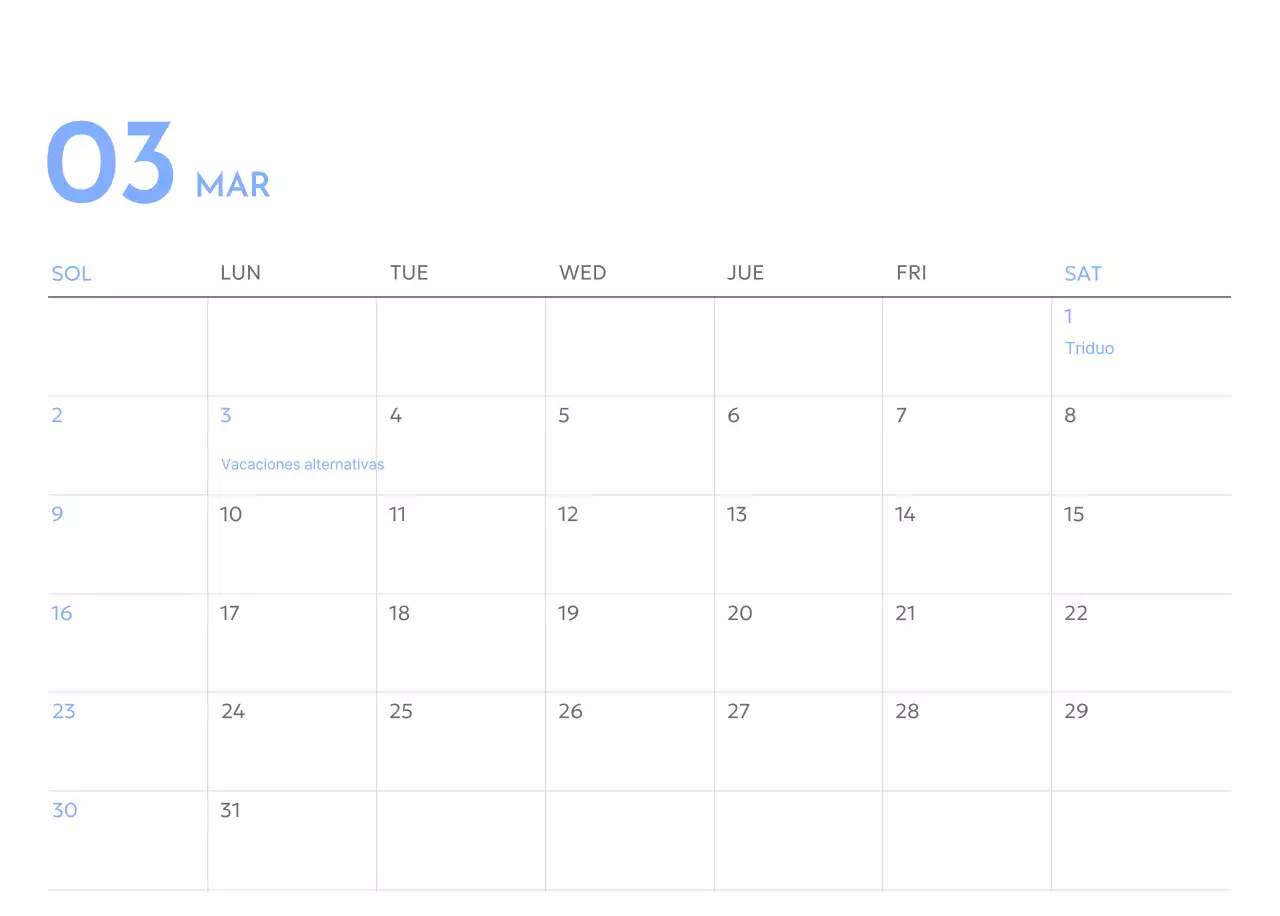The width and height of the screenshot is (1280, 916).
Task: Click the date cell for March 3
Action: [225, 415]
